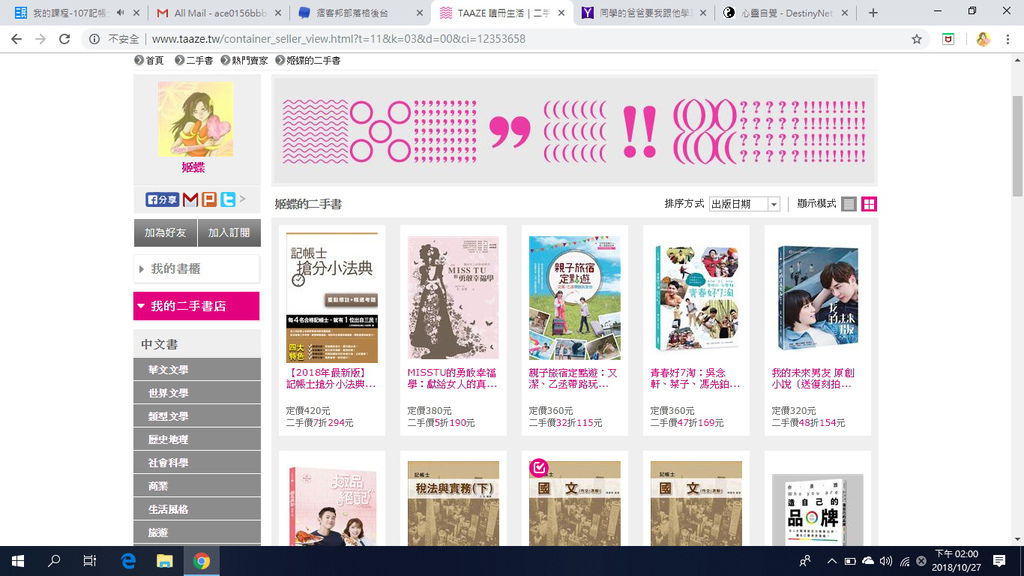Click 加入訂閱 button

229,232
